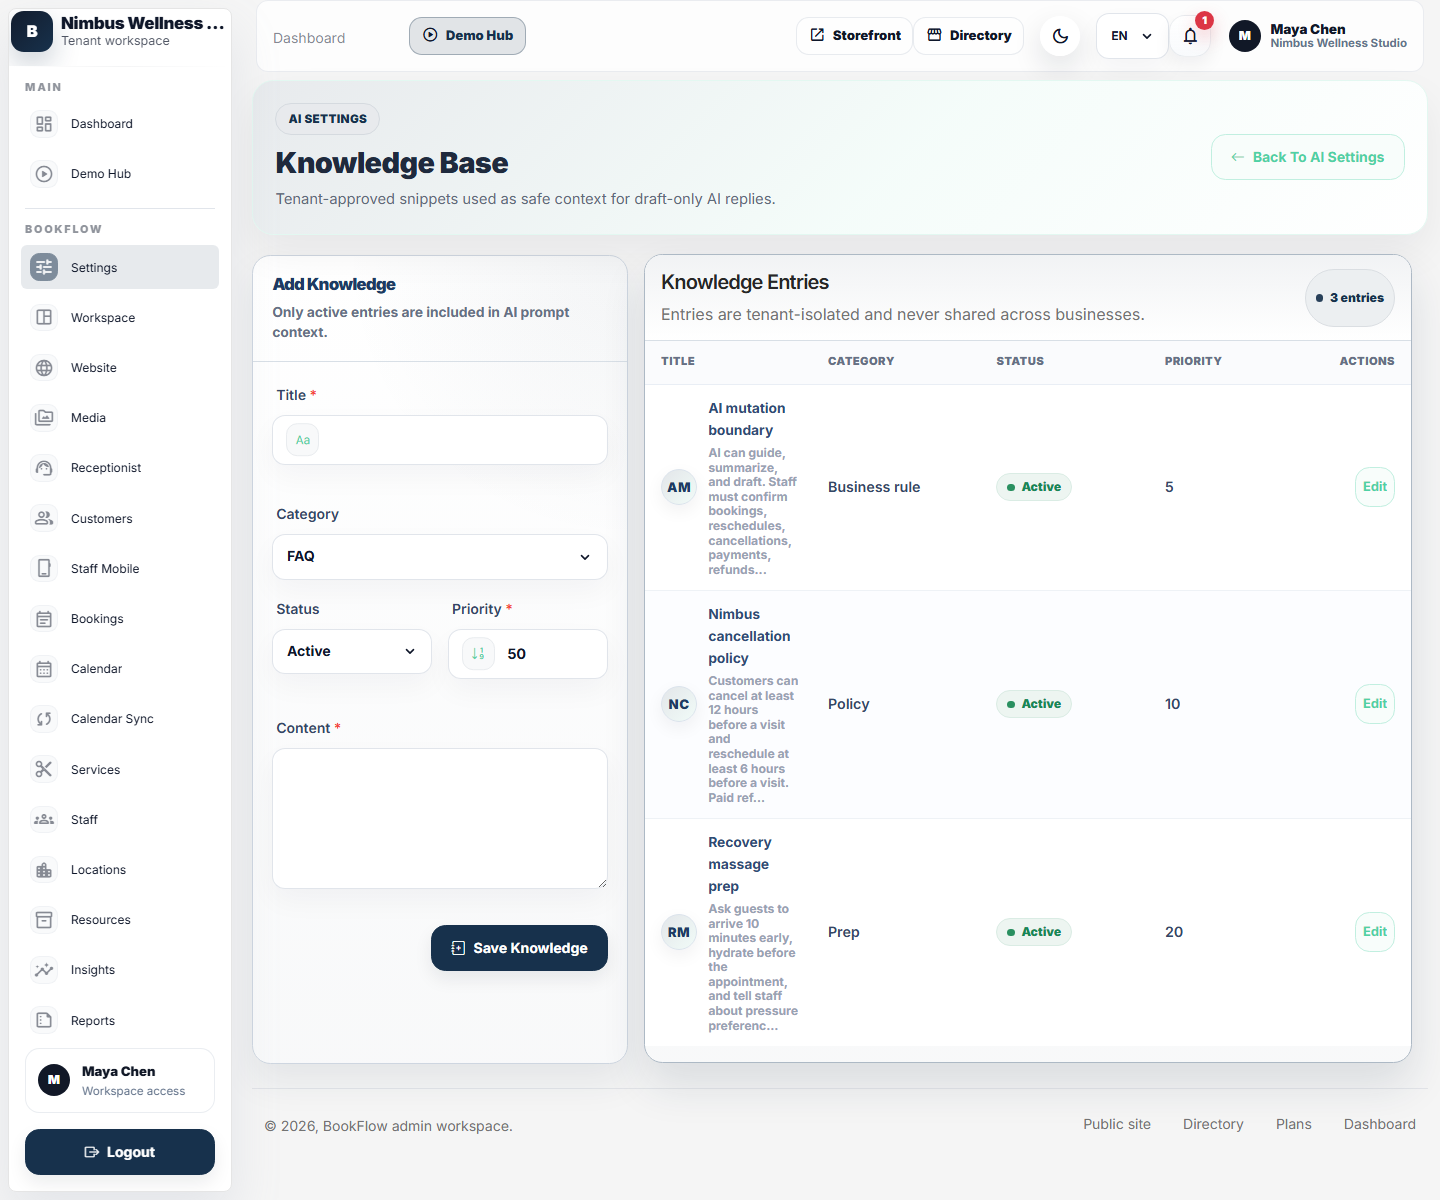Open the Plans footer link

point(1294,1124)
